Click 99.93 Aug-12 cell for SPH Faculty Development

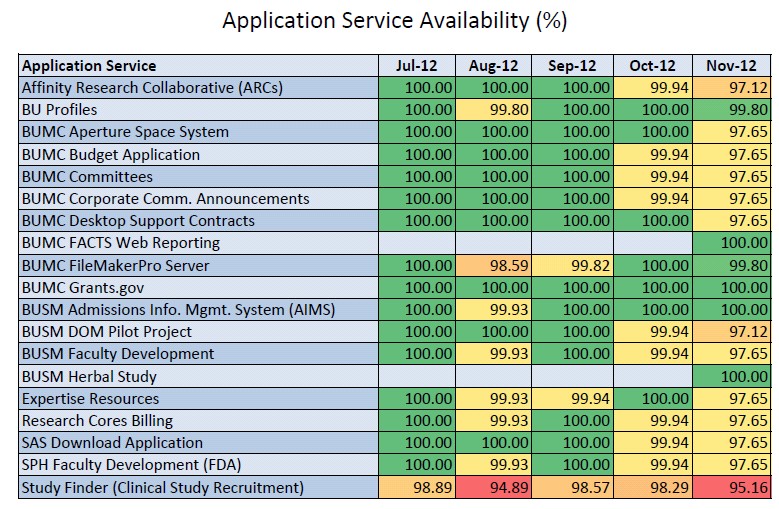[x=493, y=465]
